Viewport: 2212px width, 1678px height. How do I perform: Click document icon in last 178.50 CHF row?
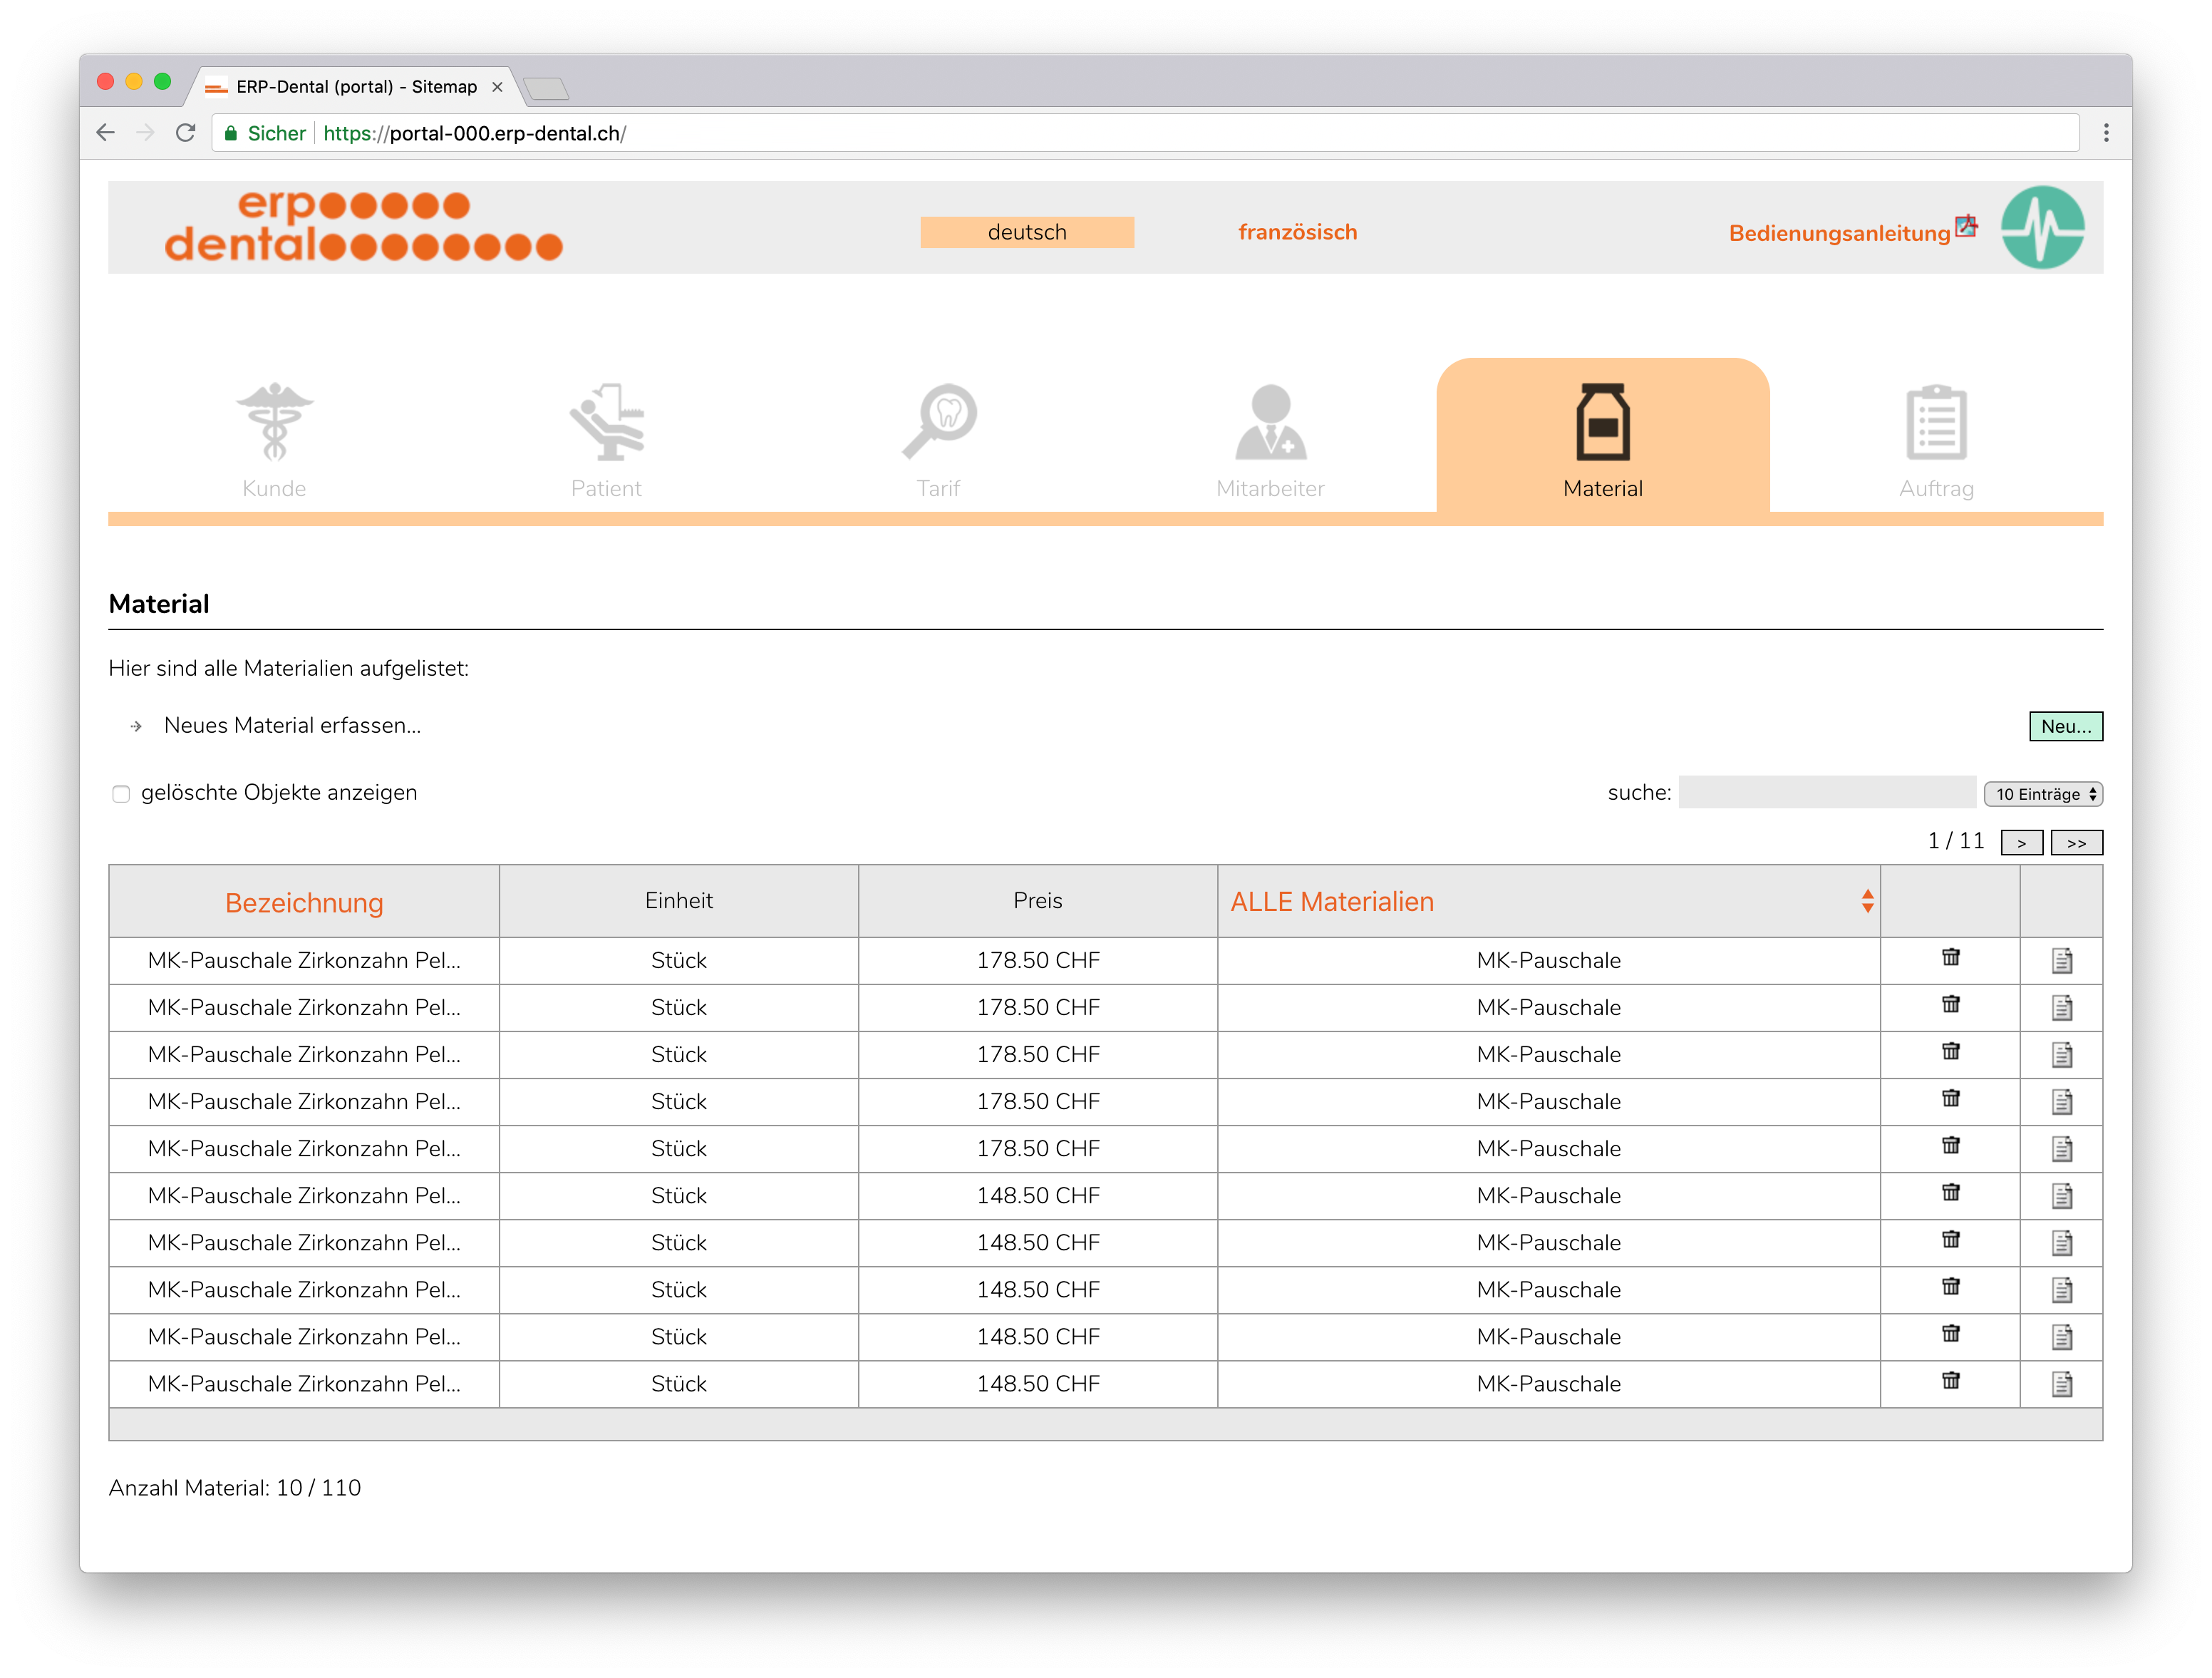2061,1149
